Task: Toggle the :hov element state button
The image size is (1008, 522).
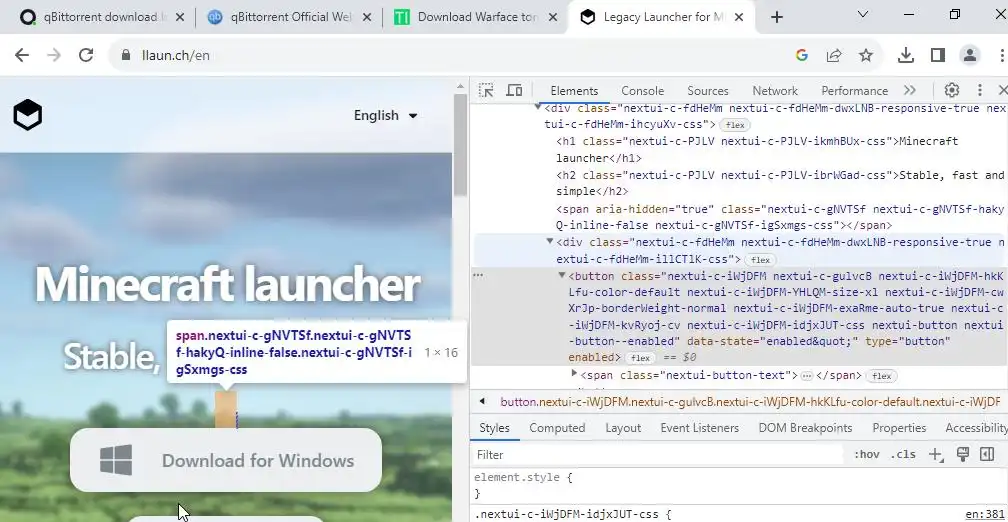Action: coord(867,454)
